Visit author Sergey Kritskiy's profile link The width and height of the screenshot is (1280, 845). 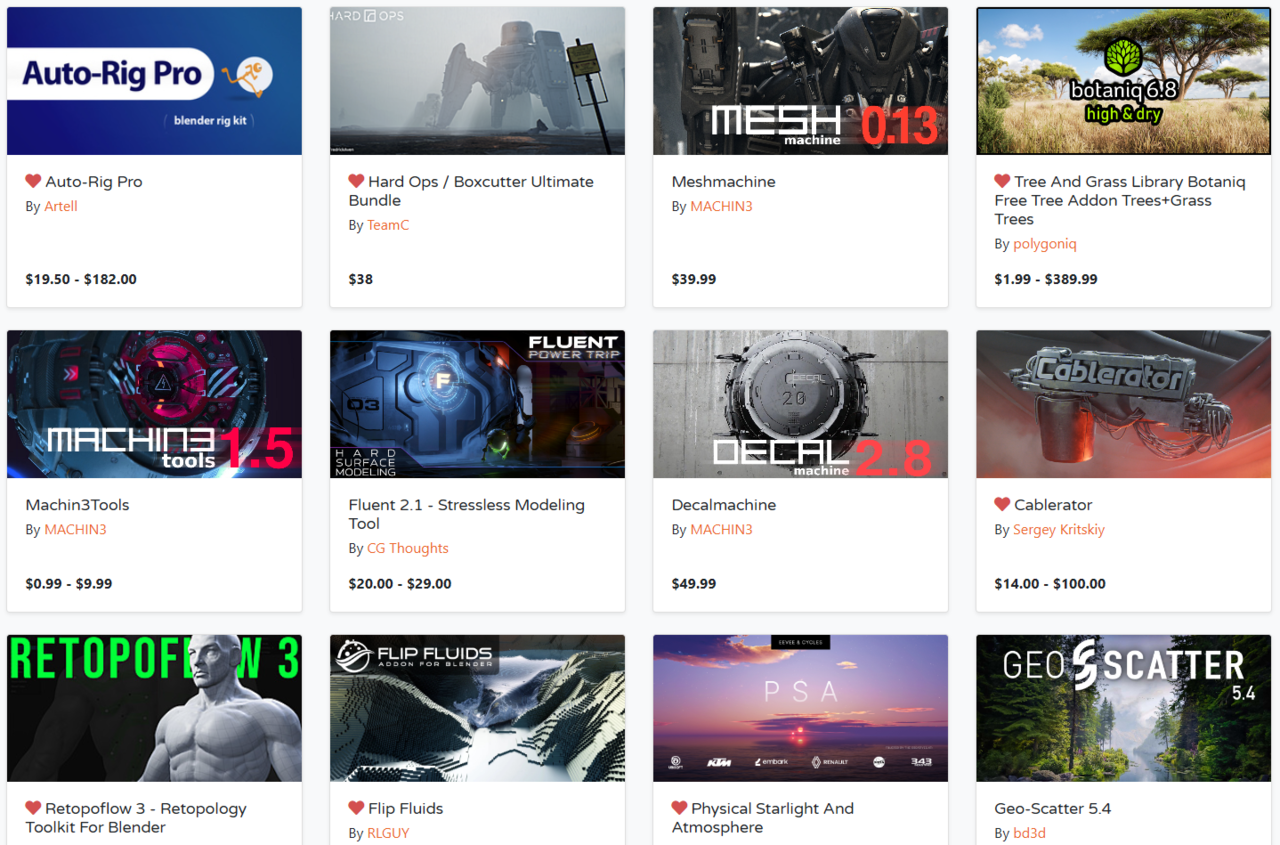tap(1059, 529)
